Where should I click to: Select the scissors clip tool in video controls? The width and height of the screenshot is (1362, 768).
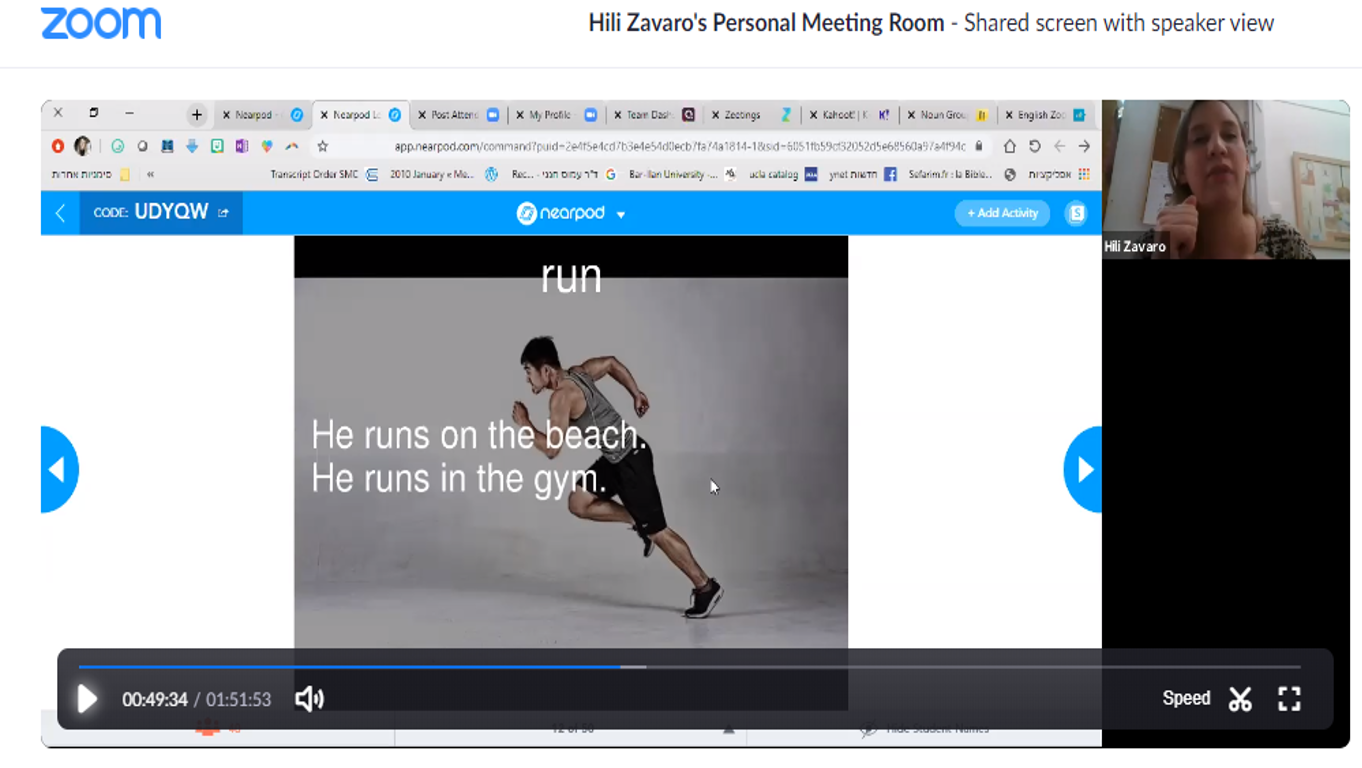1240,698
